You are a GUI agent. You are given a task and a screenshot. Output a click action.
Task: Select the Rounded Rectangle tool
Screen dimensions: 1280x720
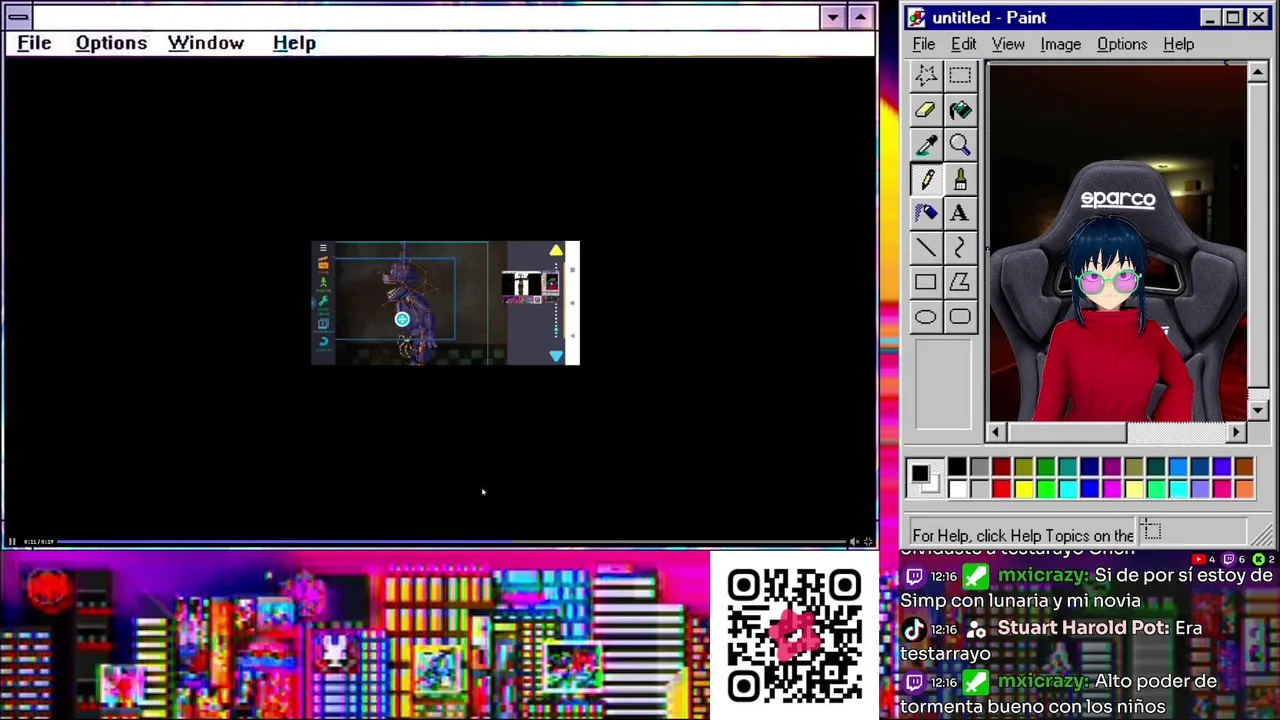tap(960, 317)
